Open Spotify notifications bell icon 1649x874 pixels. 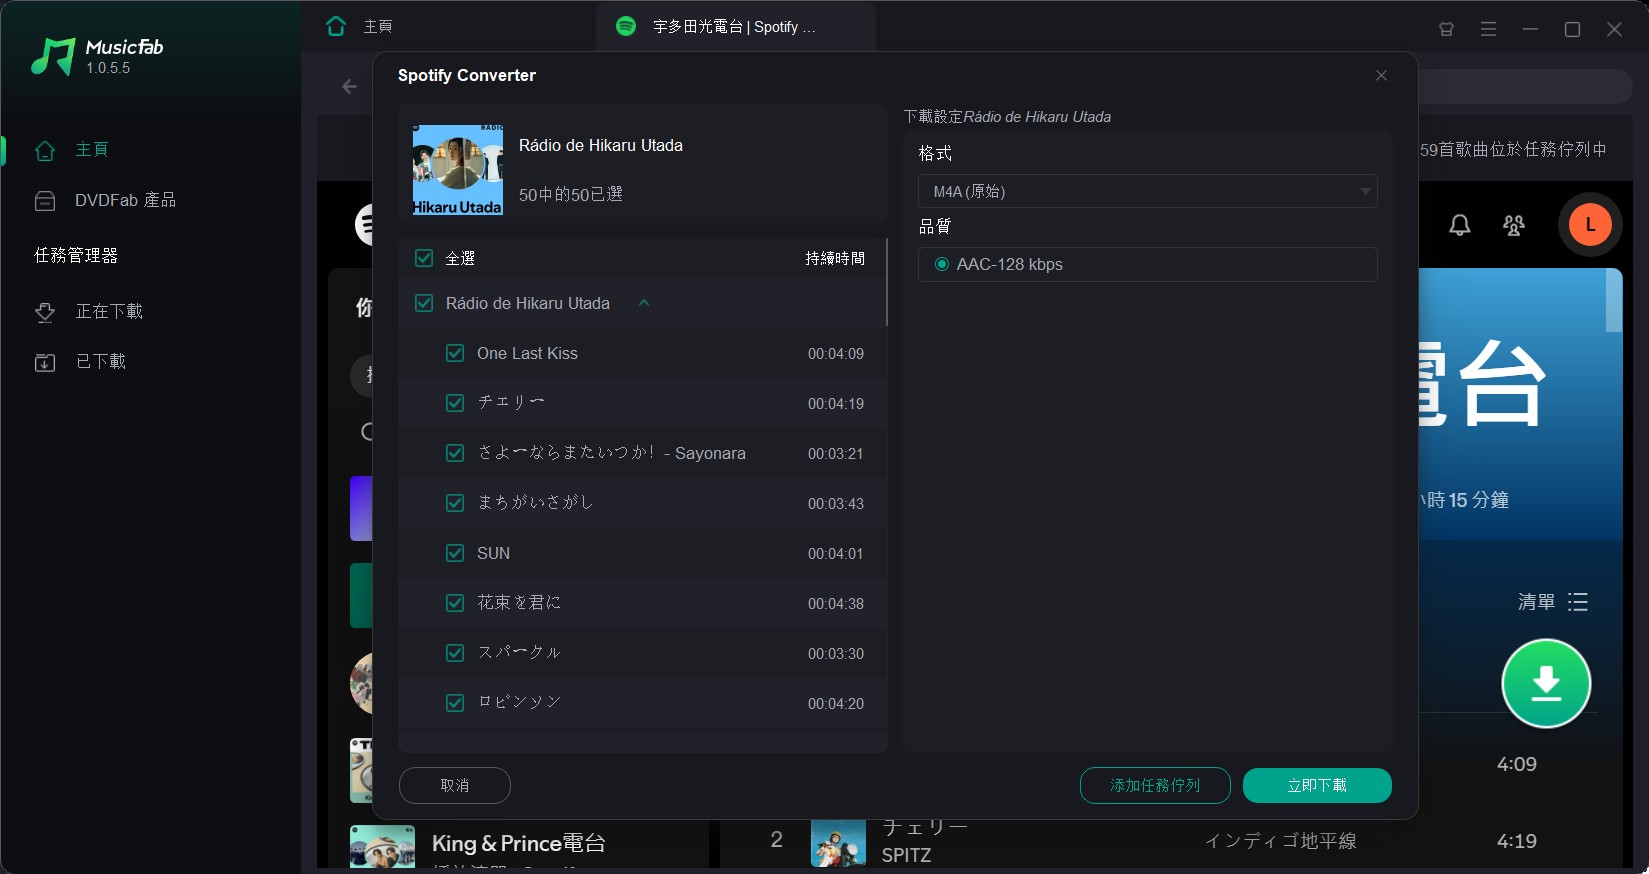(1460, 225)
